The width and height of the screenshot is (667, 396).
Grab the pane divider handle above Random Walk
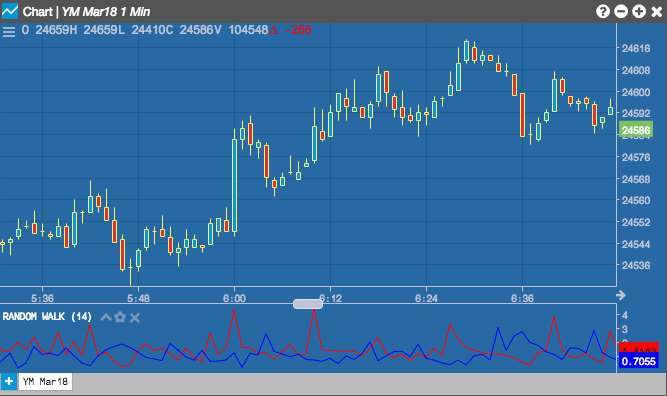click(308, 304)
